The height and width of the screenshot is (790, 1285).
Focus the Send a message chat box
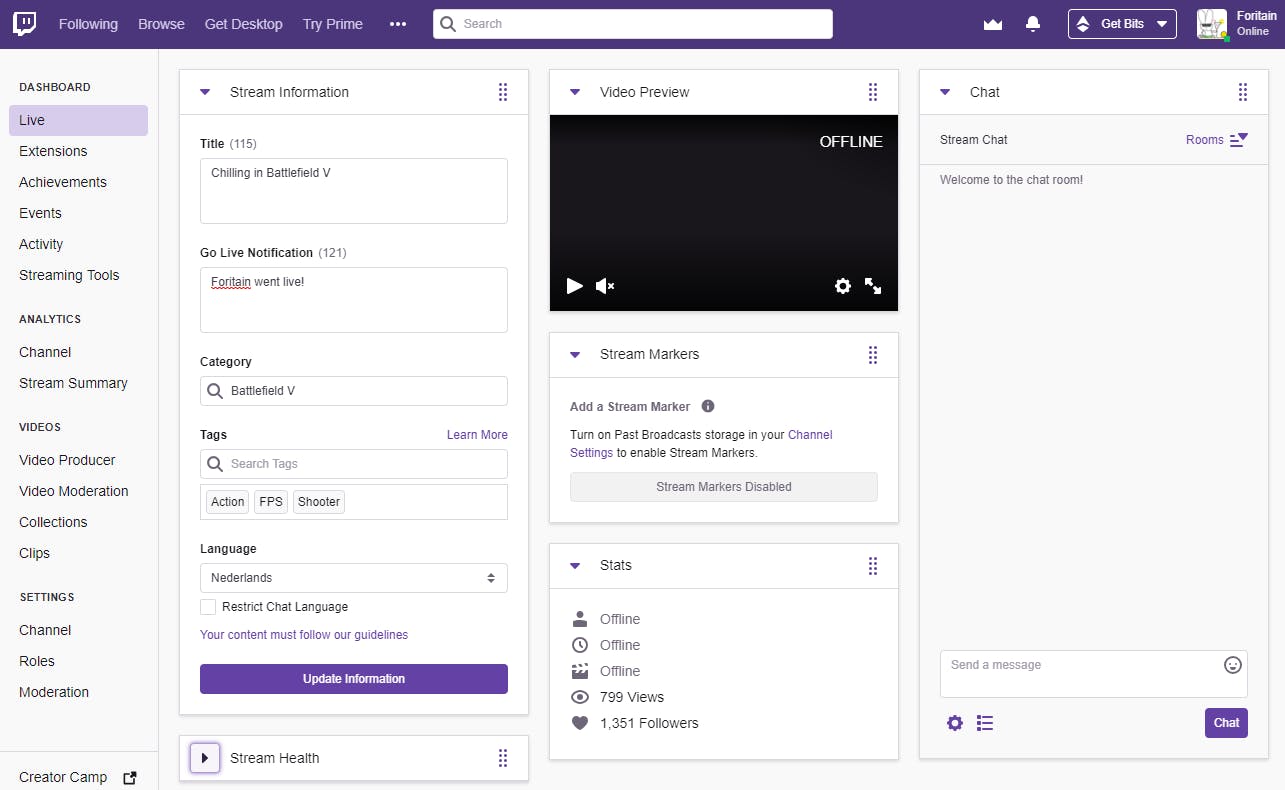tap(1094, 674)
